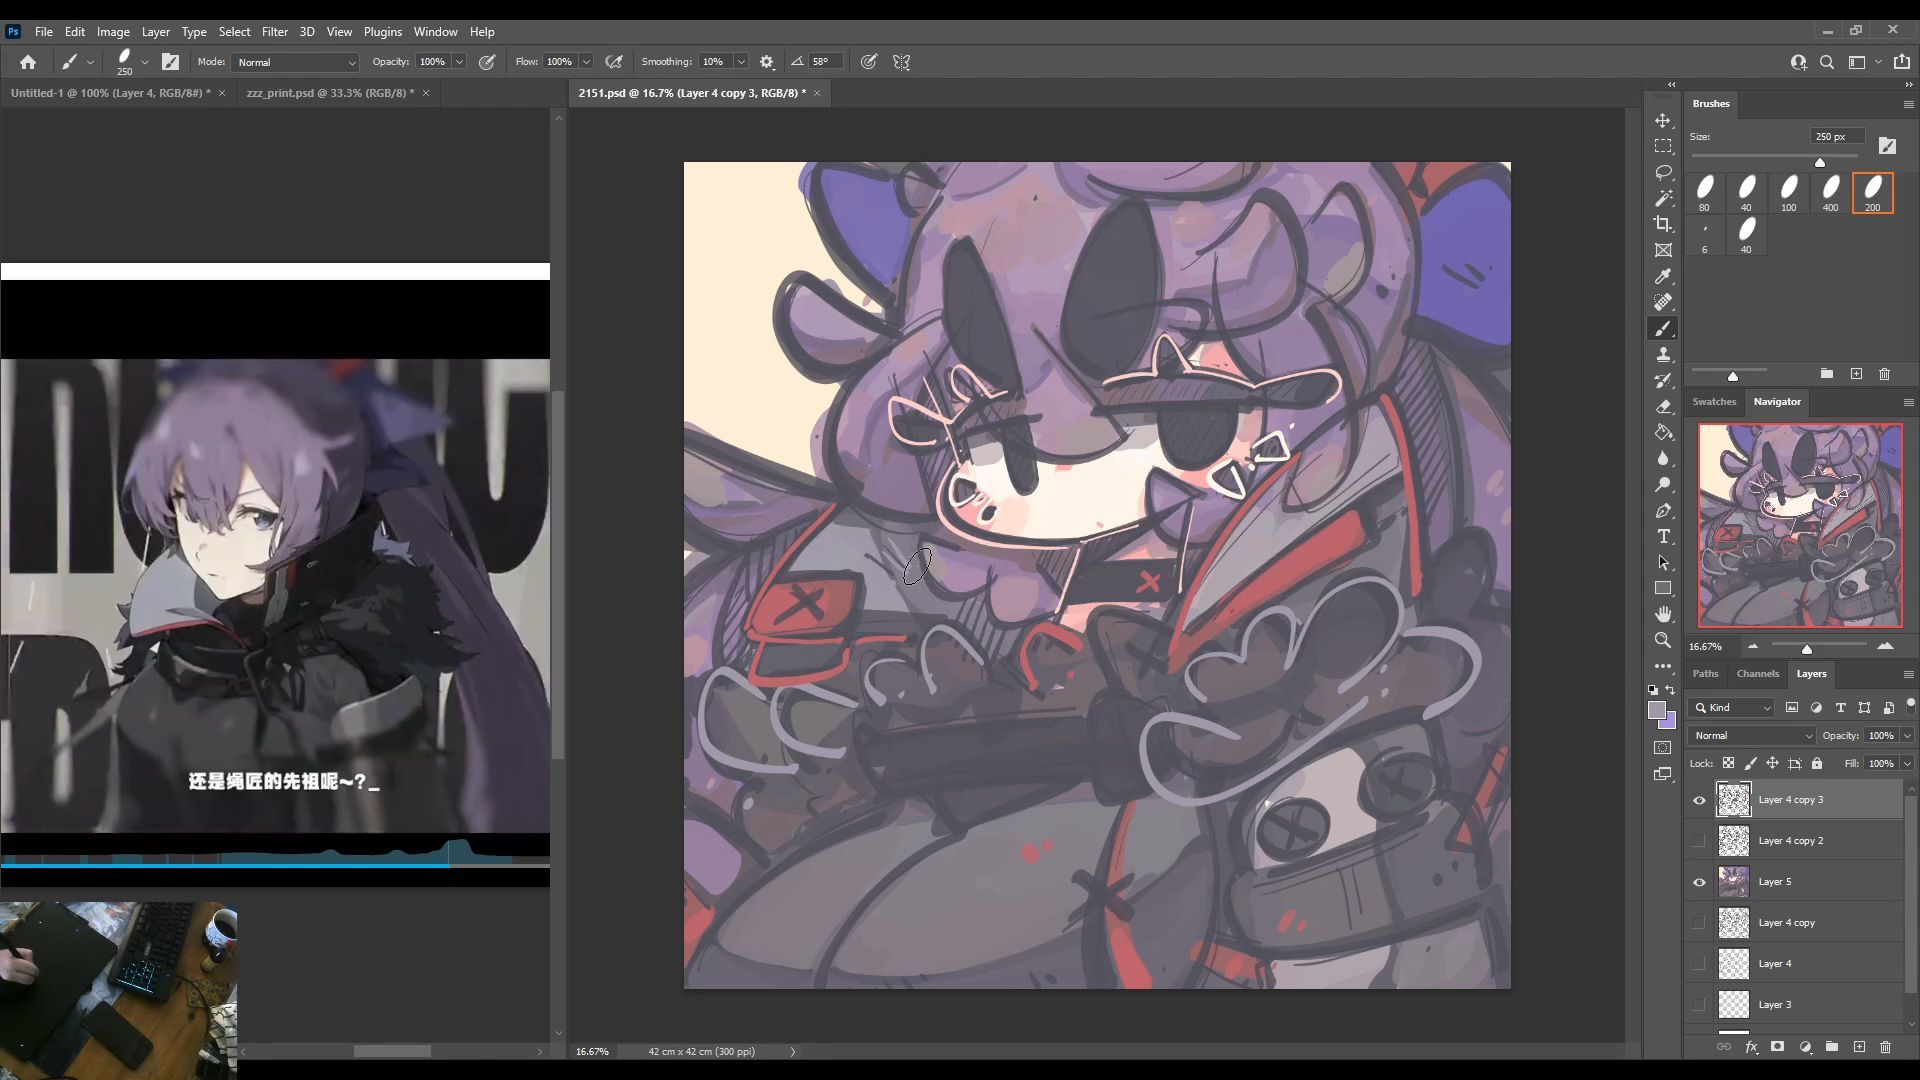Expand the Smoothing value dropdown
Image resolution: width=1920 pixels, height=1080 pixels.
(741, 62)
